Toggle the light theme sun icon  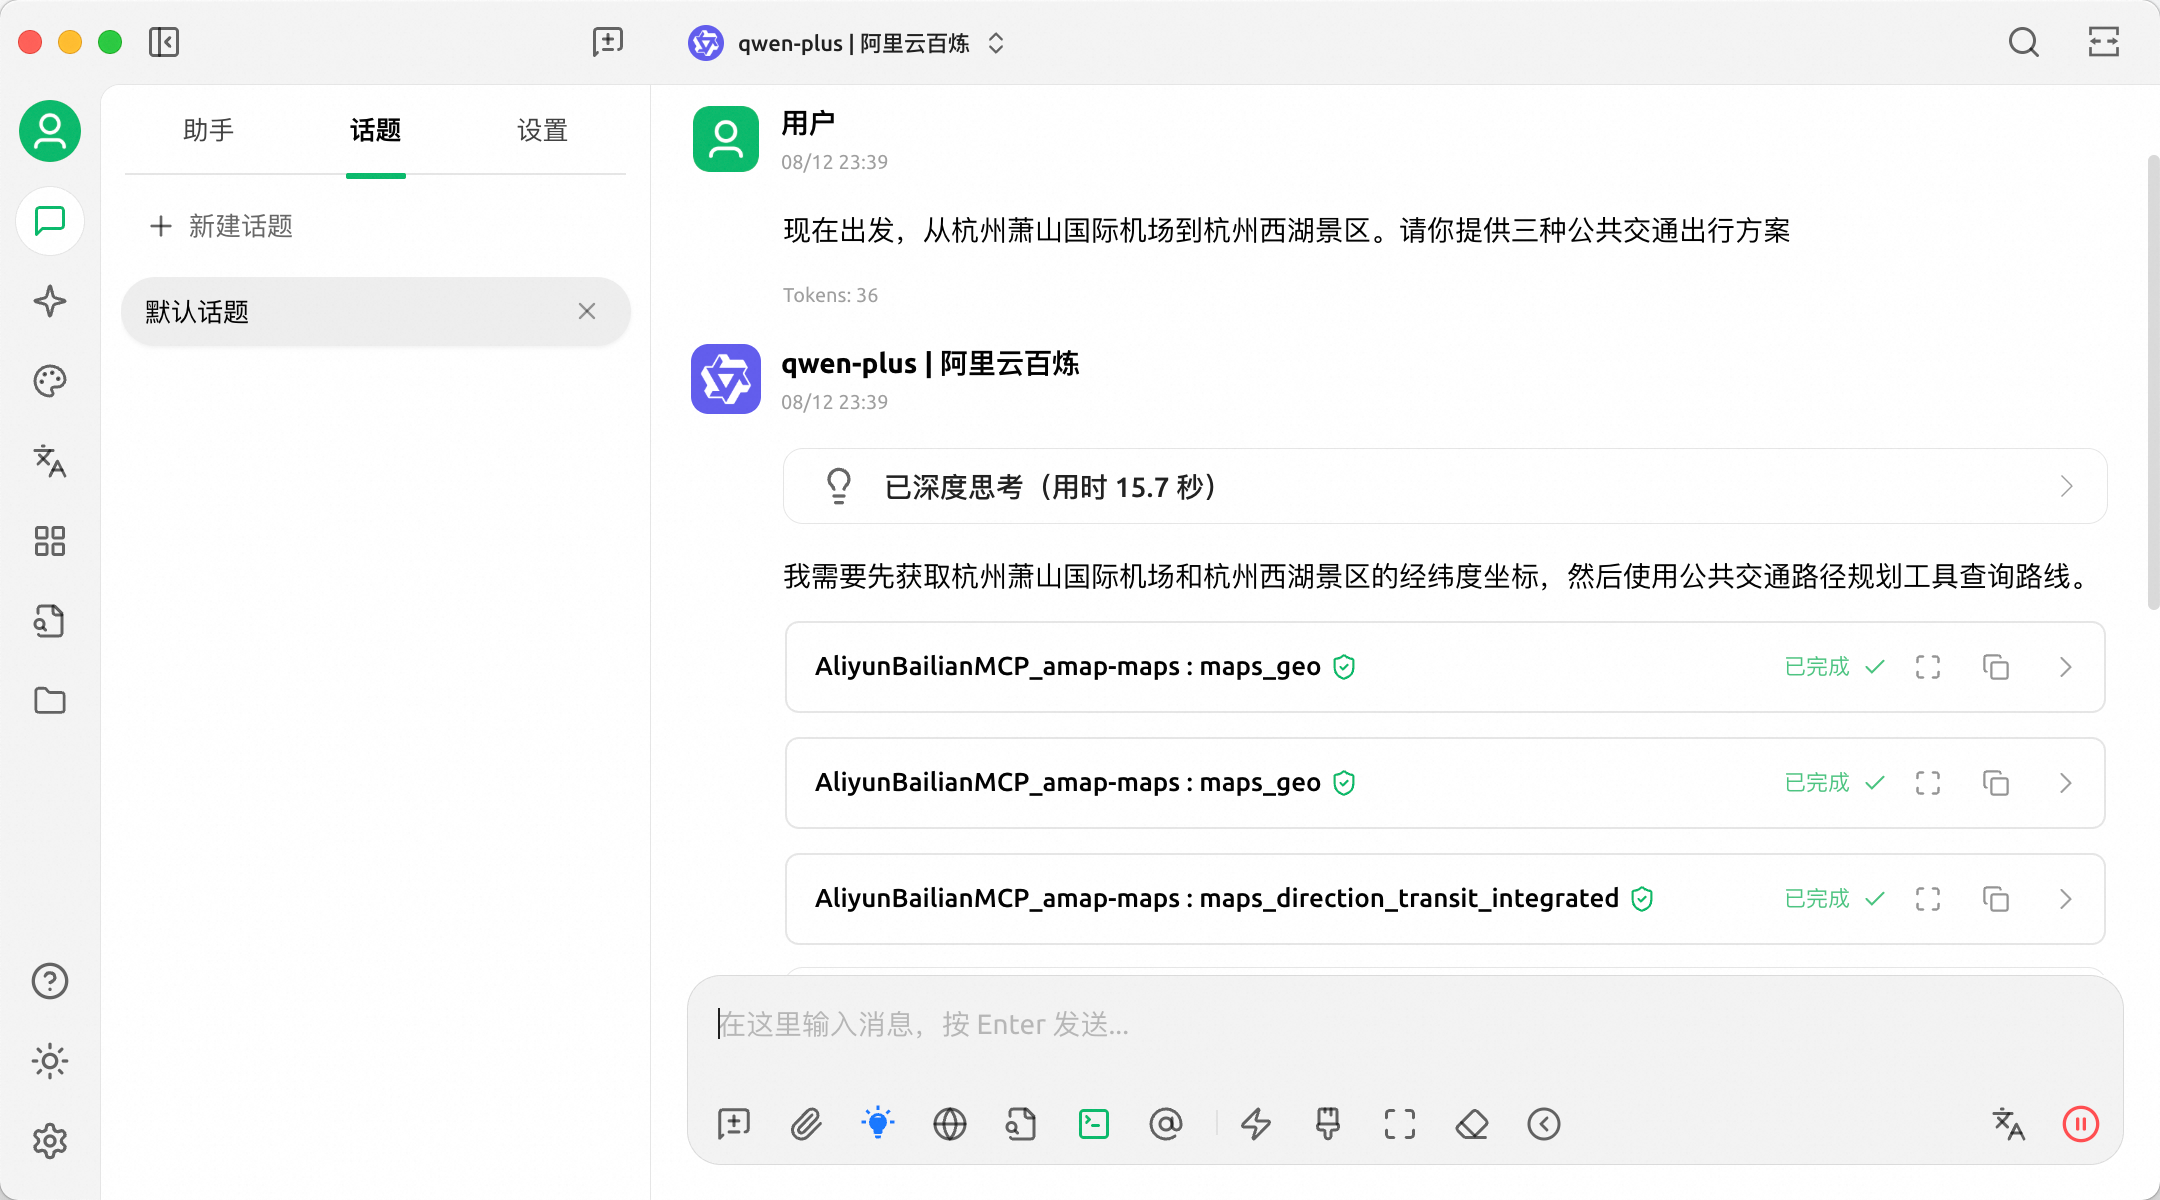(50, 1061)
